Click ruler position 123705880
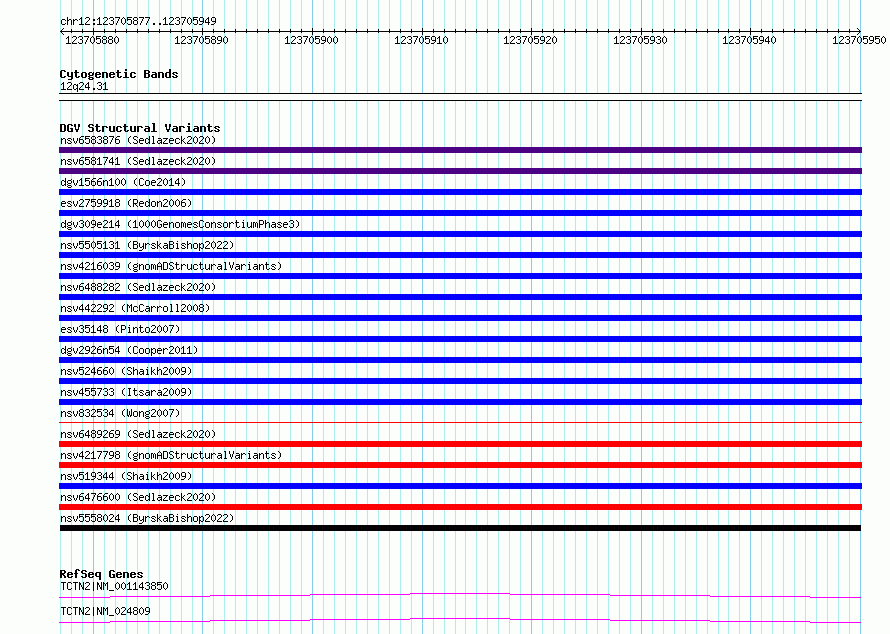 (x=92, y=40)
